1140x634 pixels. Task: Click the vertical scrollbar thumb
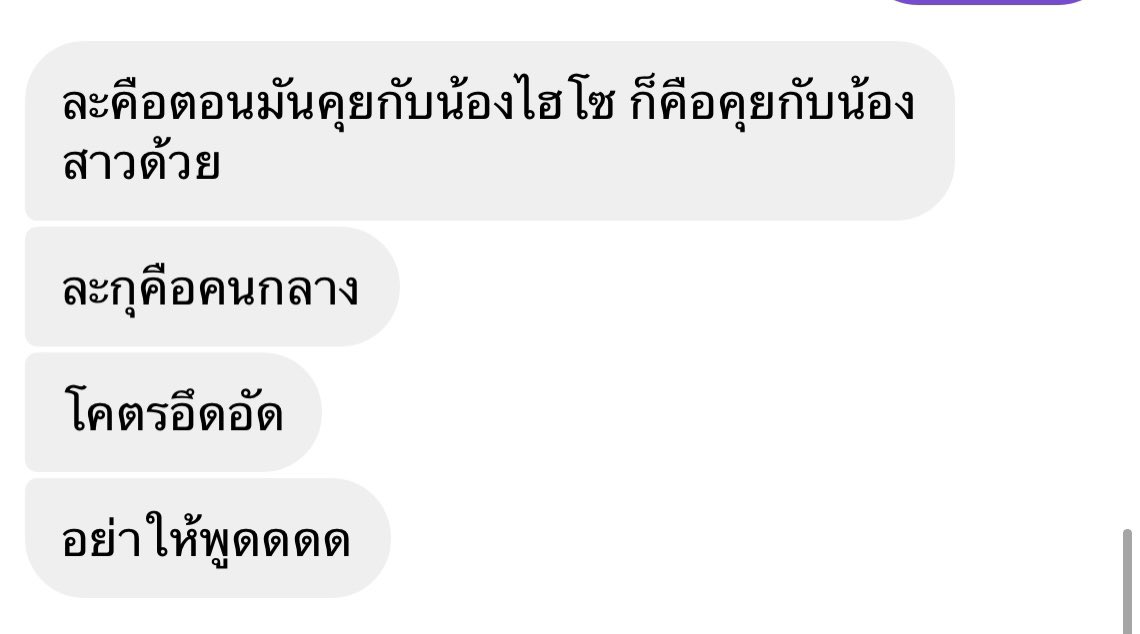(x=1127, y=582)
